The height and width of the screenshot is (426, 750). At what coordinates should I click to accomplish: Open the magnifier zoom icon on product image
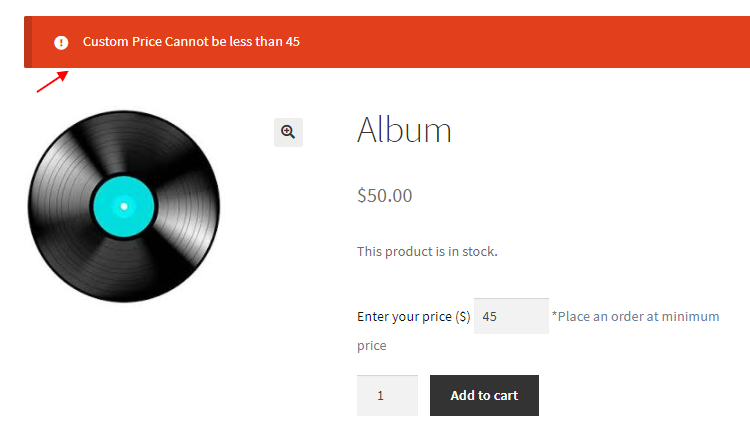click(288, 132)
